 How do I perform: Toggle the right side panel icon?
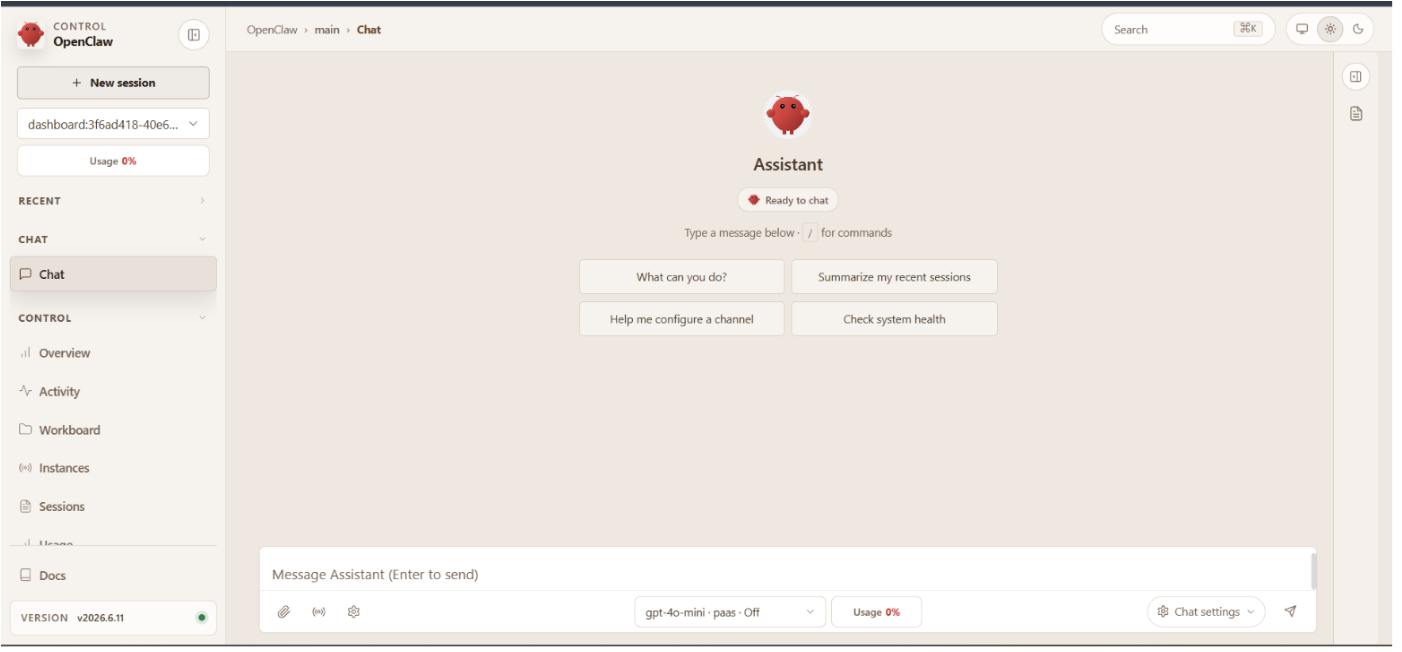coord(1356,77)
